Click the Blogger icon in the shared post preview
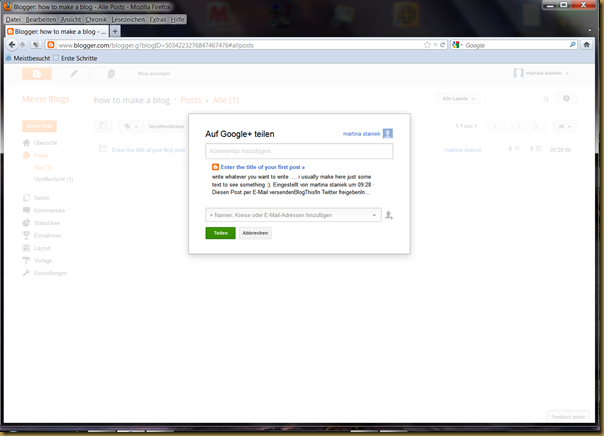604x436 pixels. (215, 167)
